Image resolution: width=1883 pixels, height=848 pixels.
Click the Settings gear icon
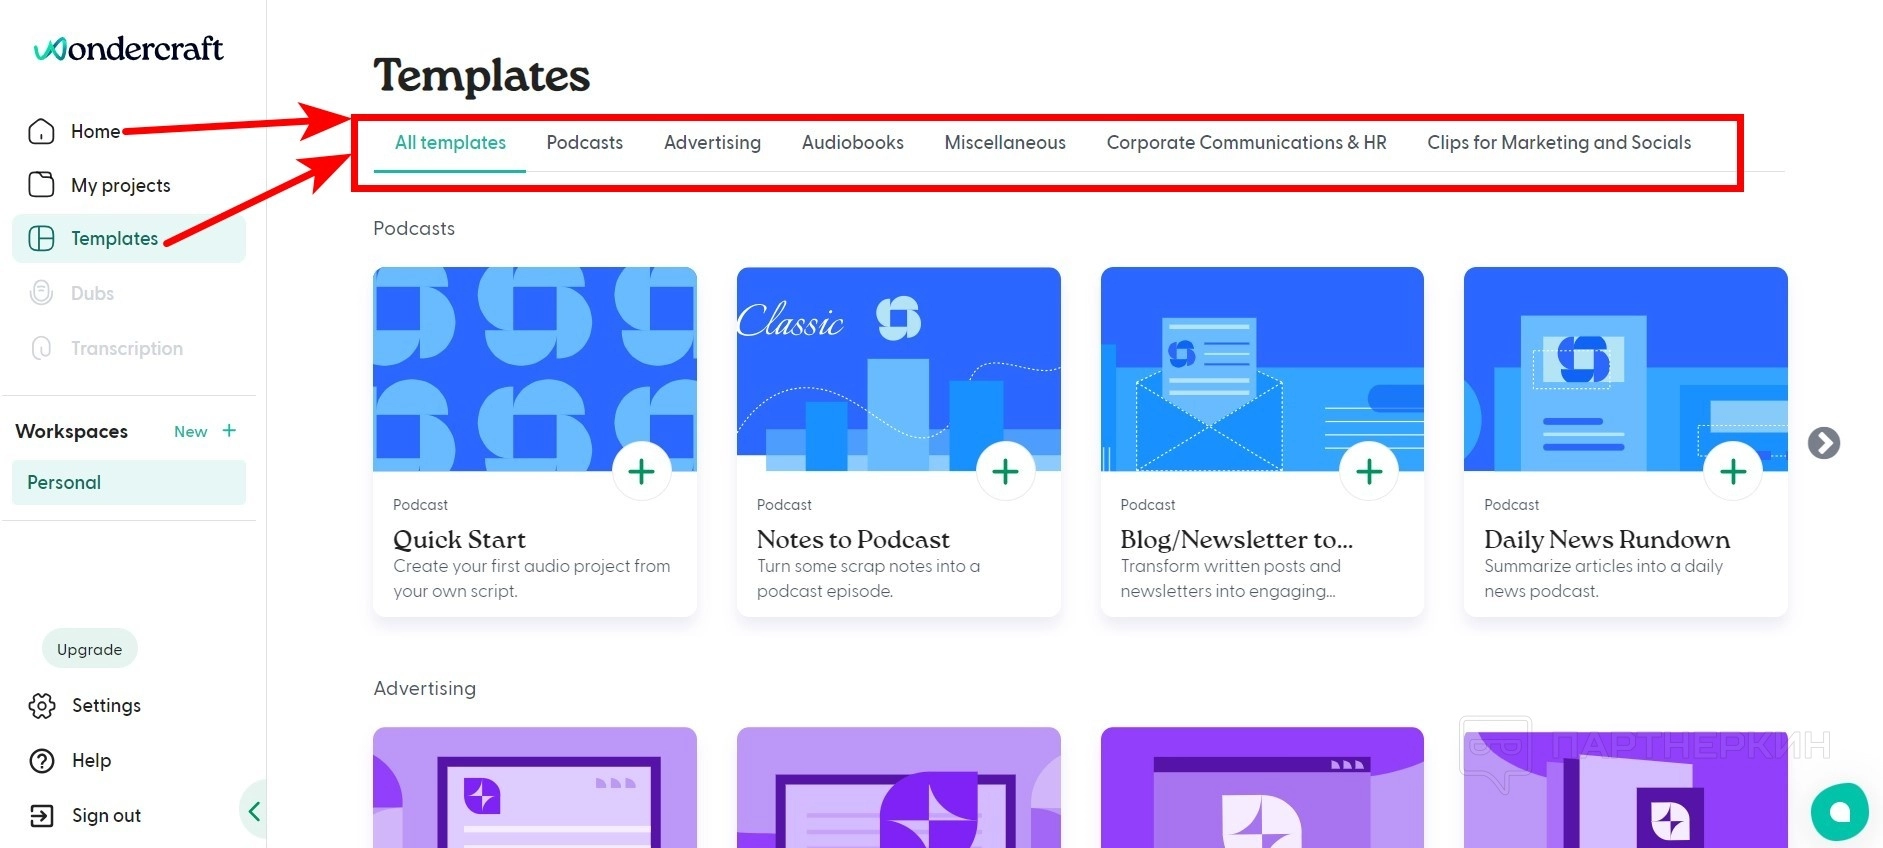[42, 705]
